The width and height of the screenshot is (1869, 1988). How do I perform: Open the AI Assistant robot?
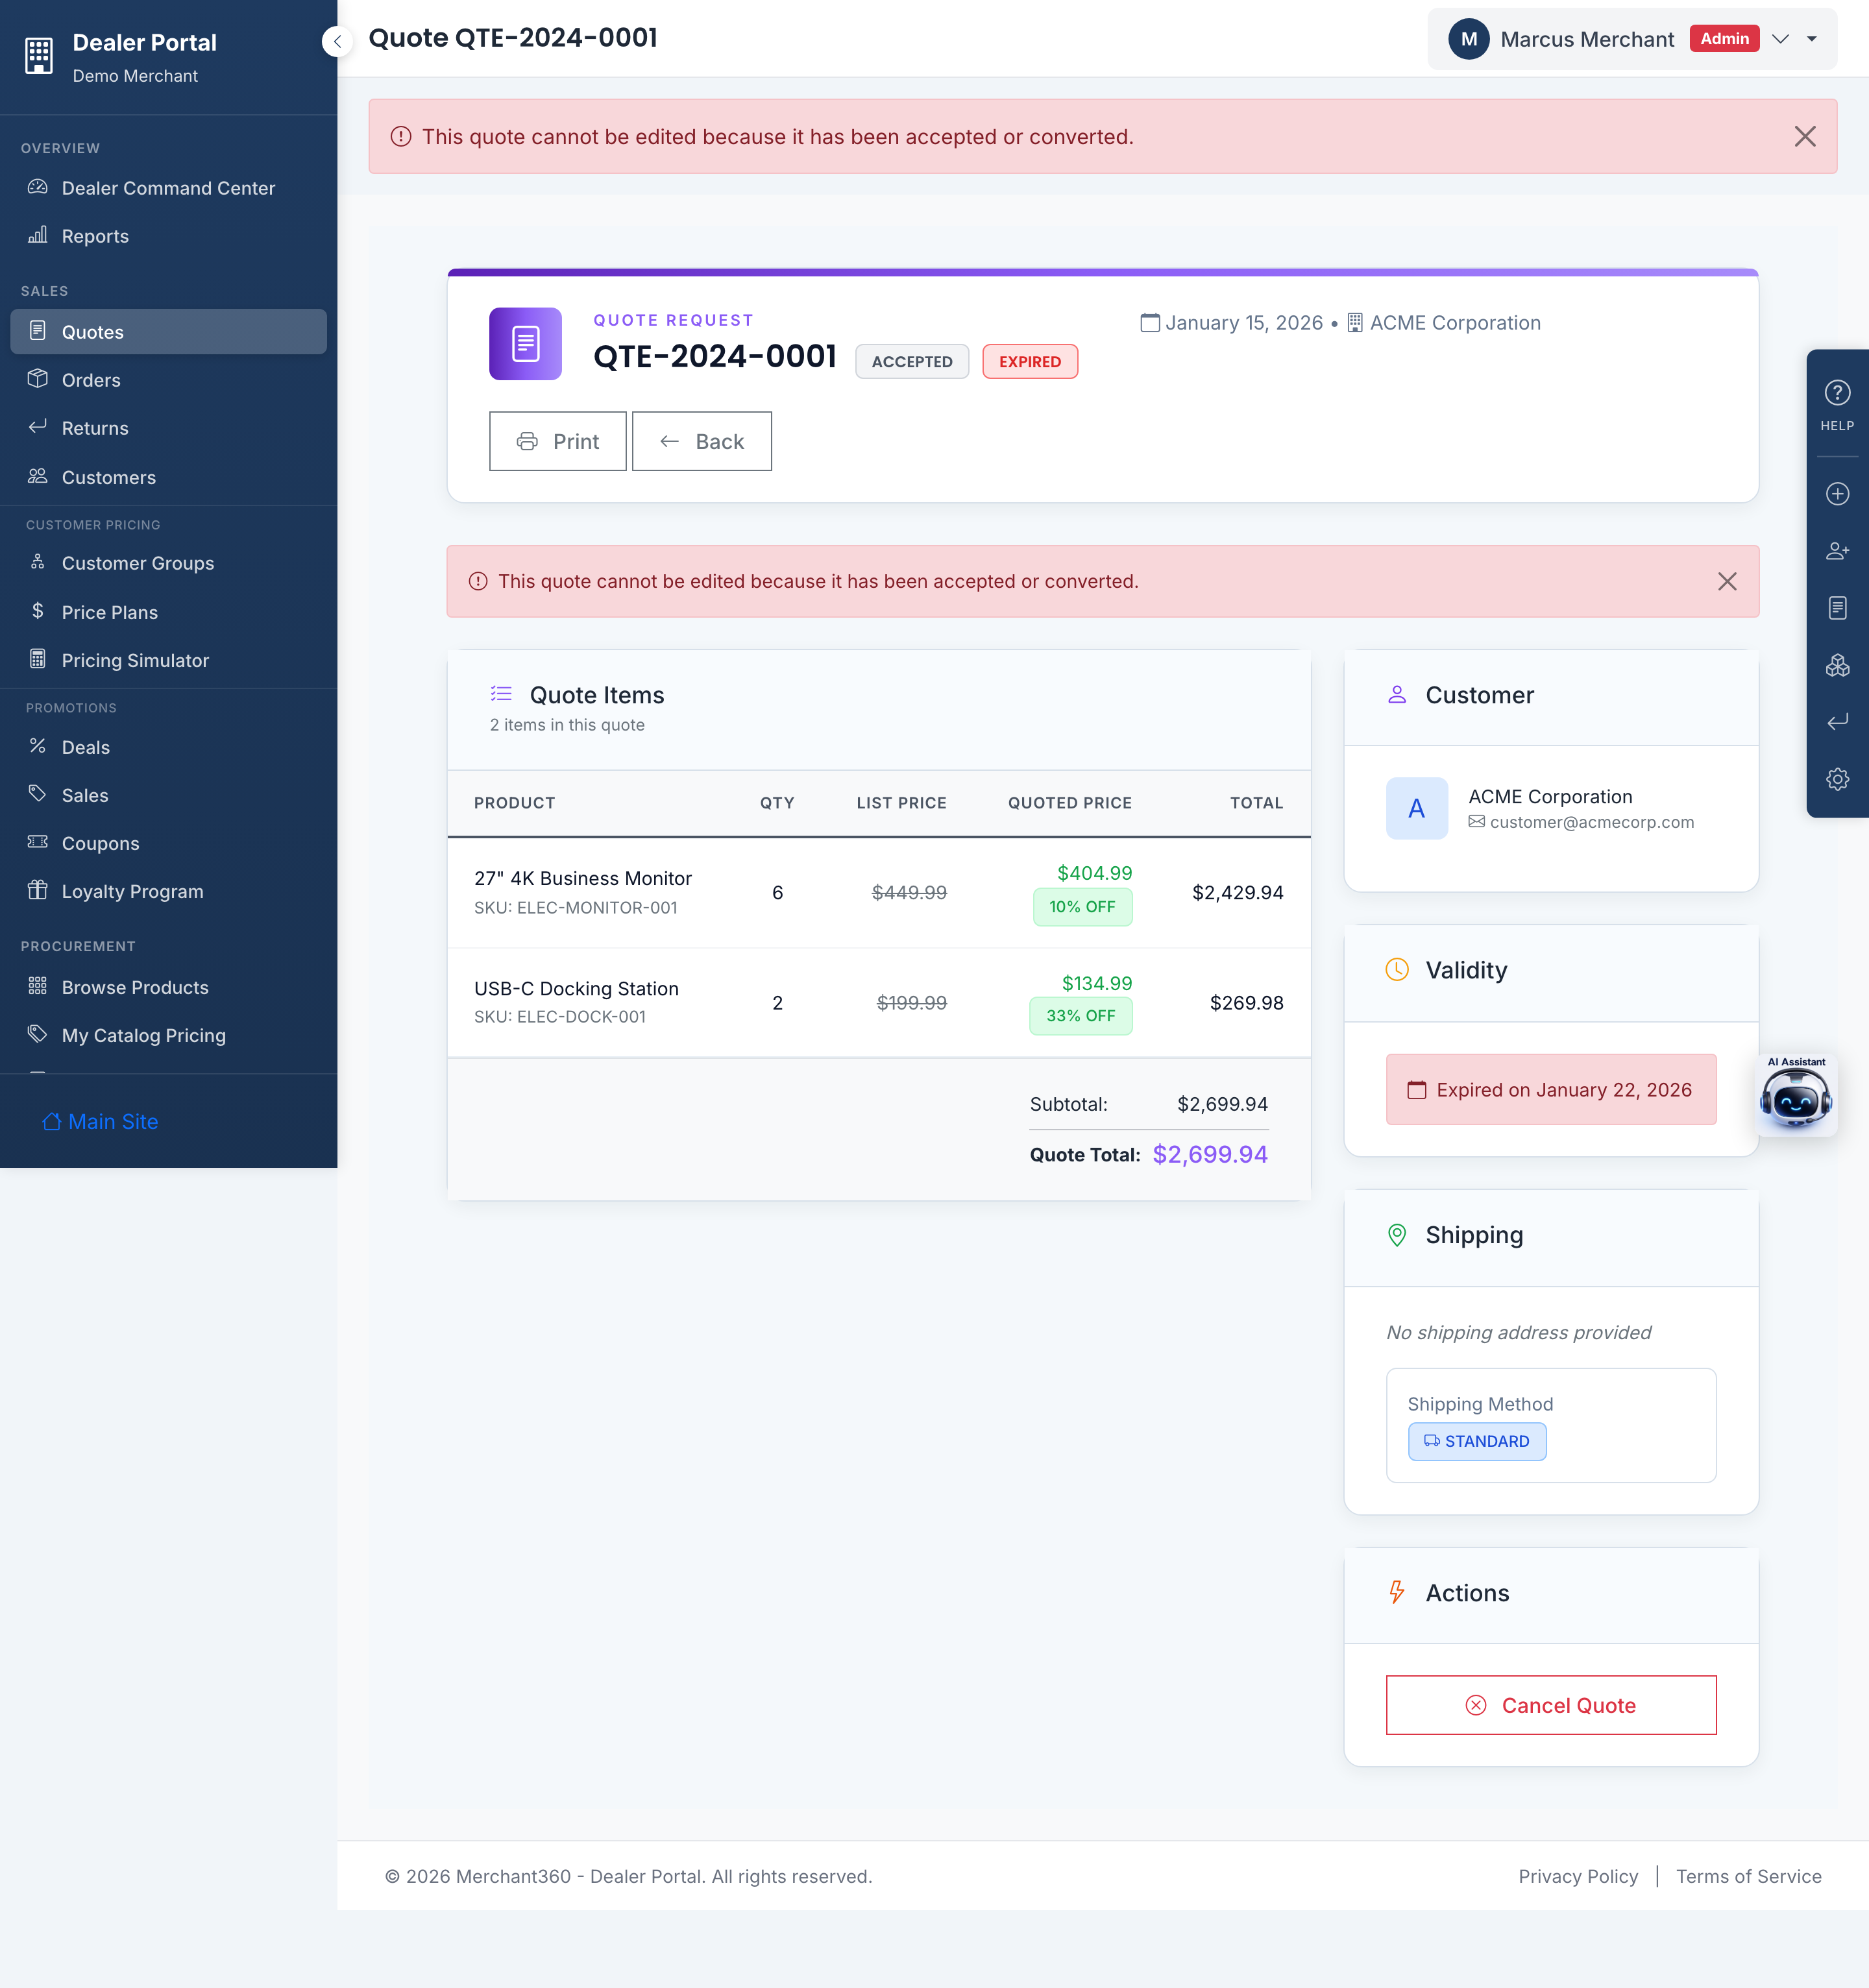tap(1796, 1097)
